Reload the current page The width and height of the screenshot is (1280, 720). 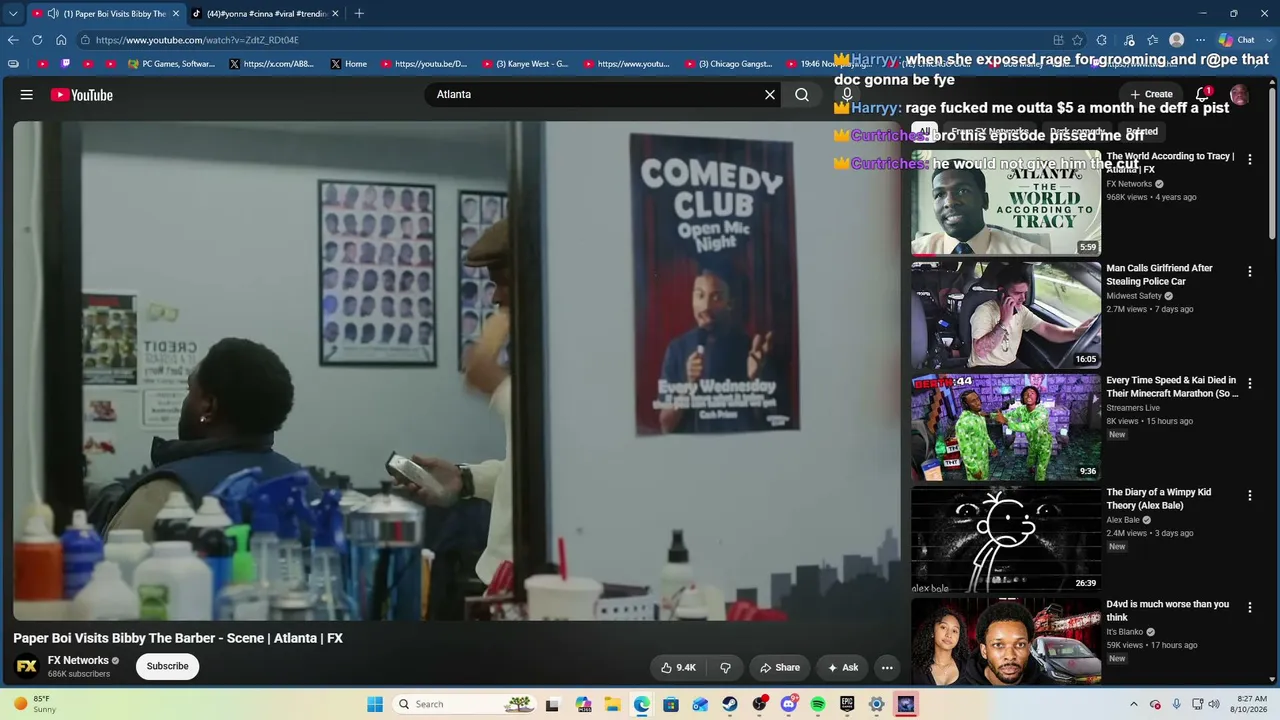click(37, 40)
